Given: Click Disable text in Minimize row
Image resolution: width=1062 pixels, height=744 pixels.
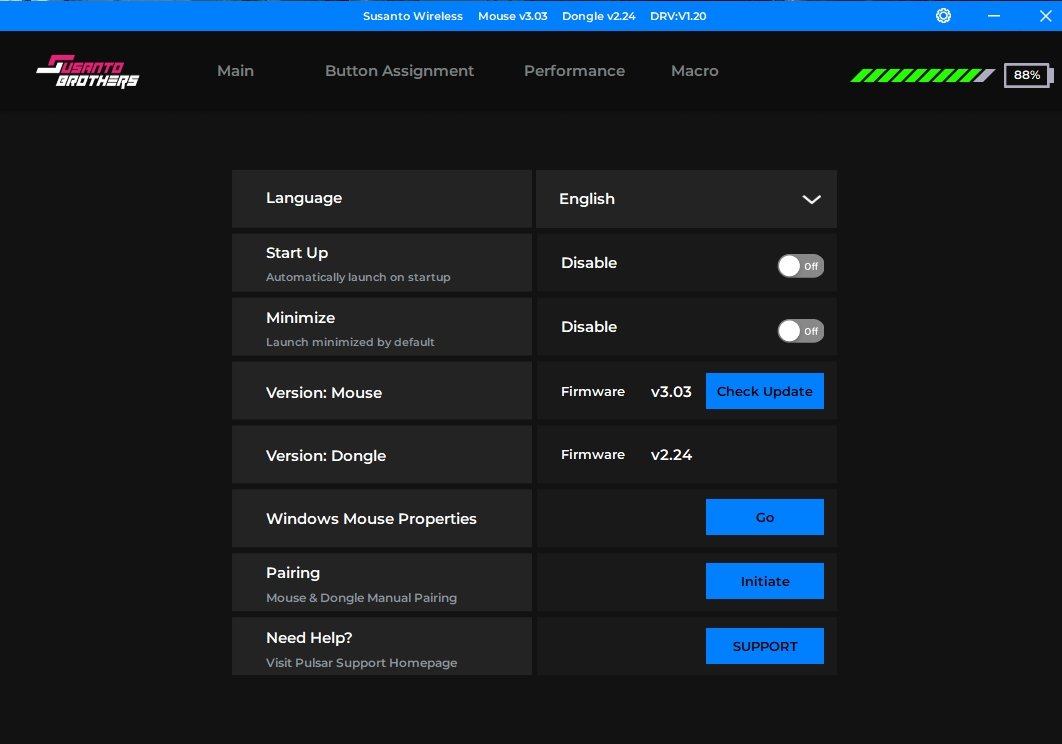Looking at the screenshot, I should (589, 327).
